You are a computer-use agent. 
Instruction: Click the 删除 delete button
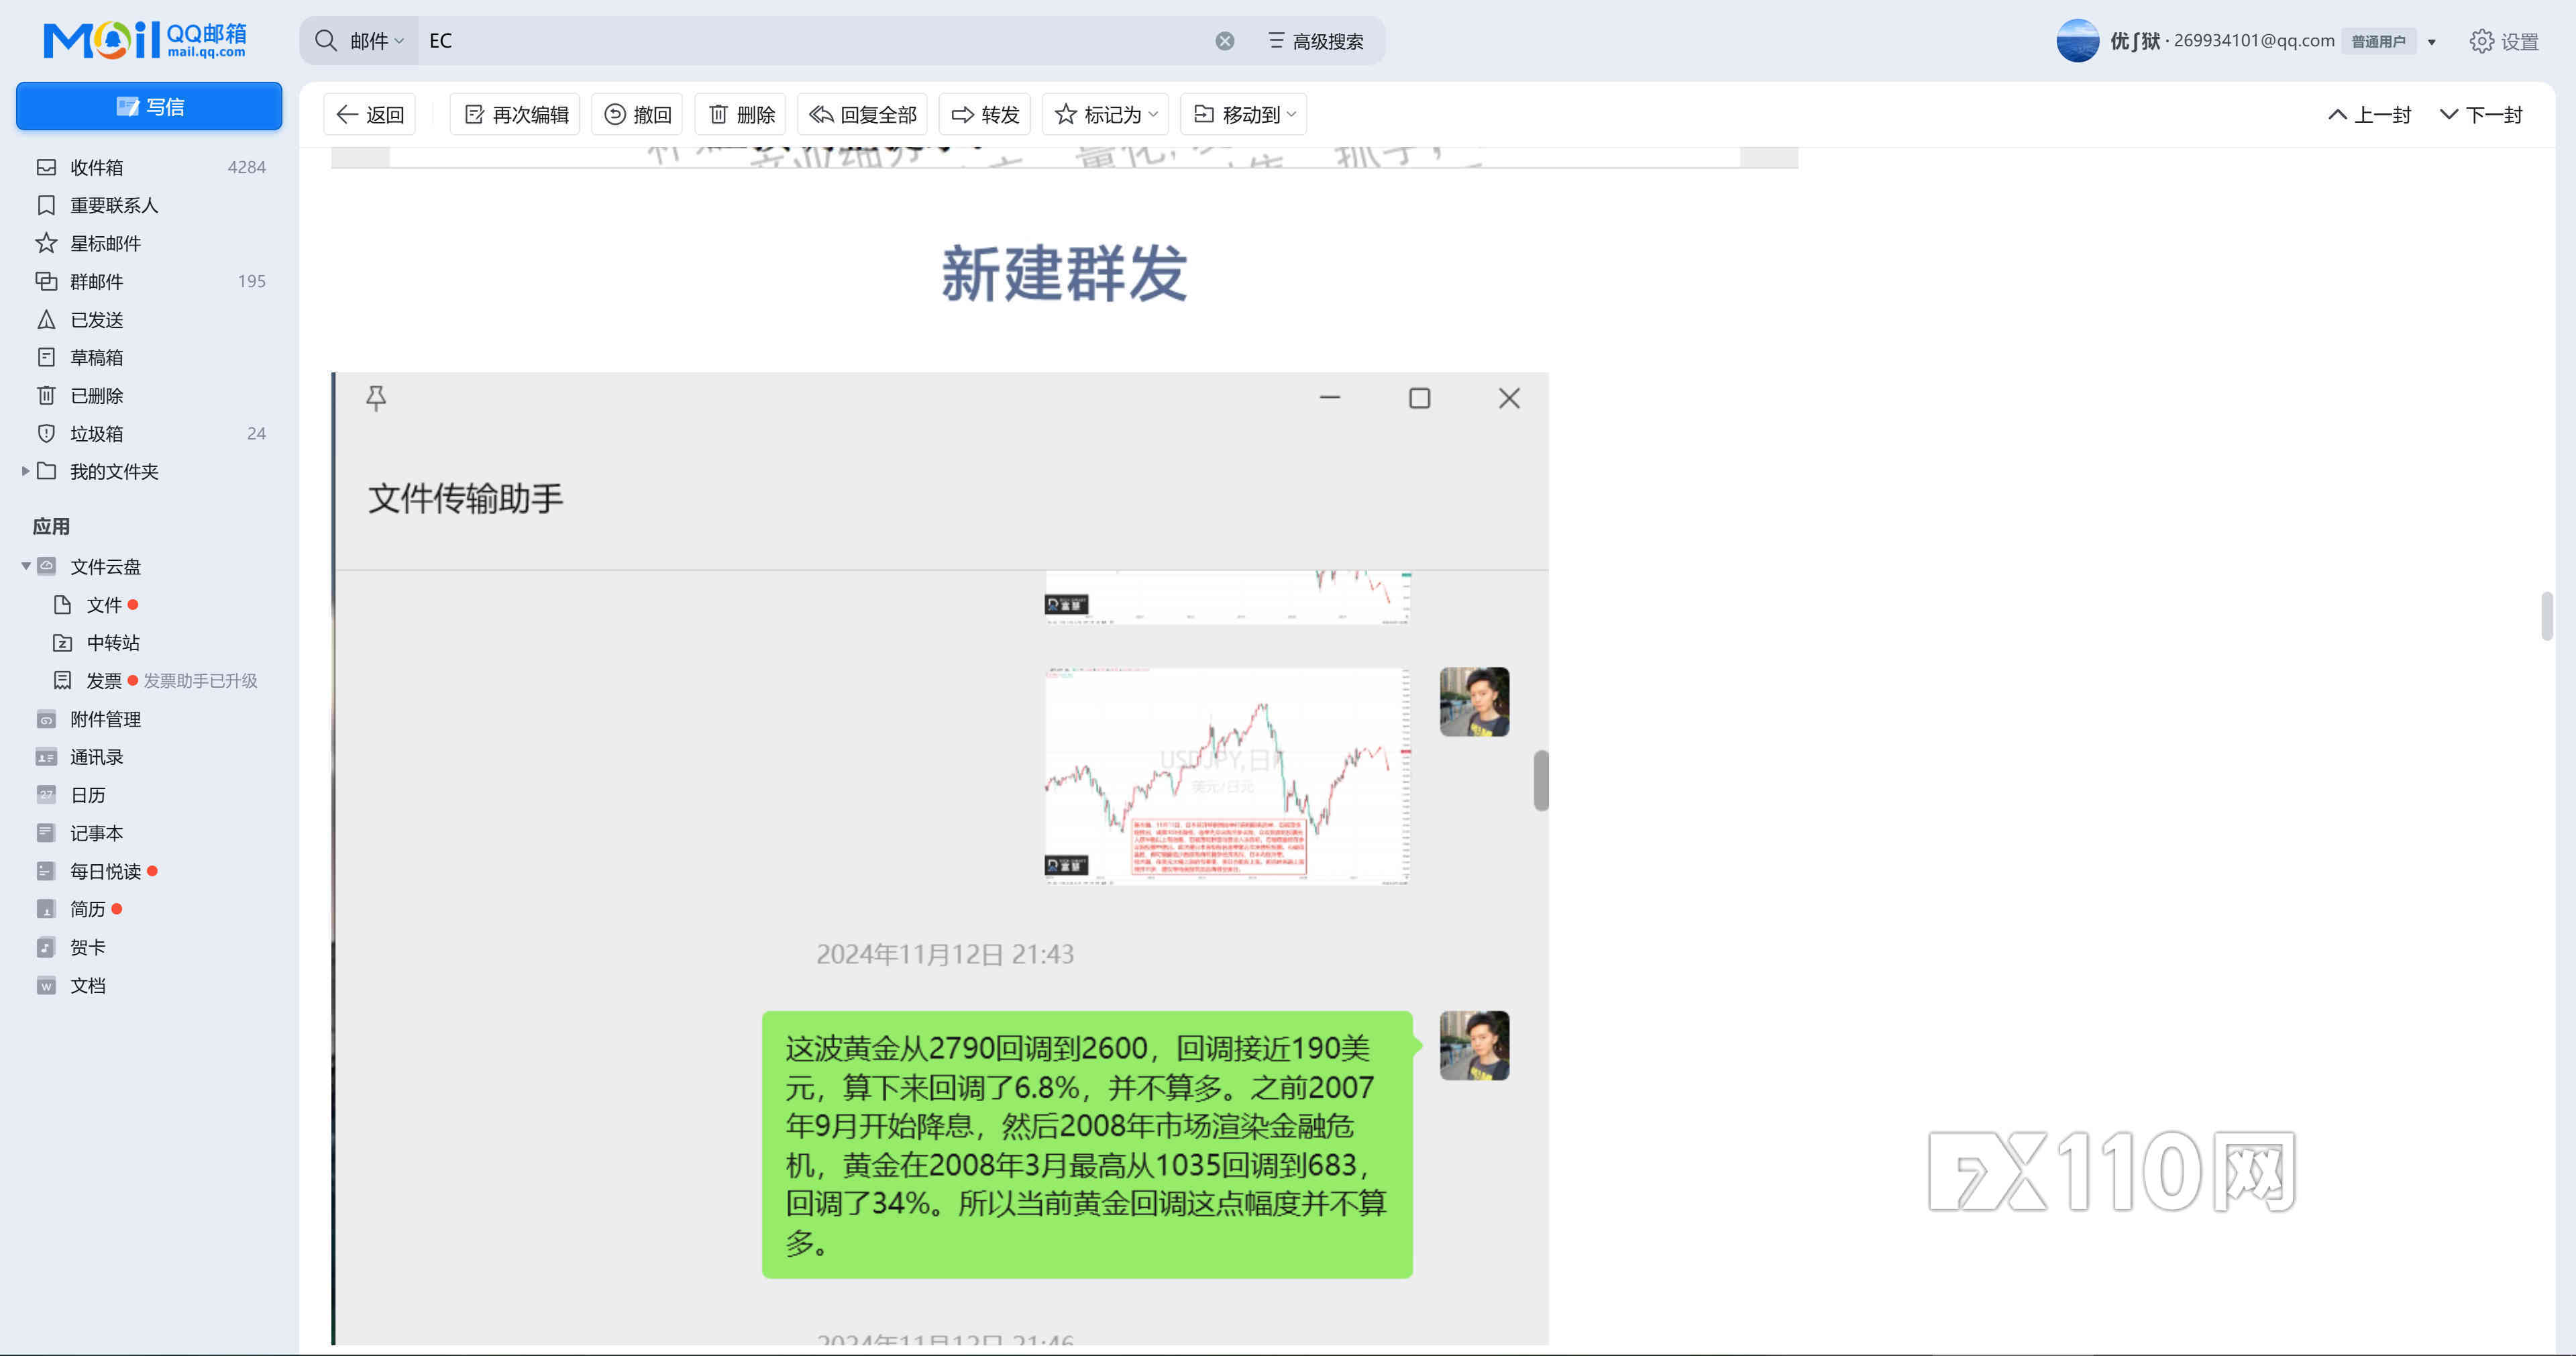point(741,115)
